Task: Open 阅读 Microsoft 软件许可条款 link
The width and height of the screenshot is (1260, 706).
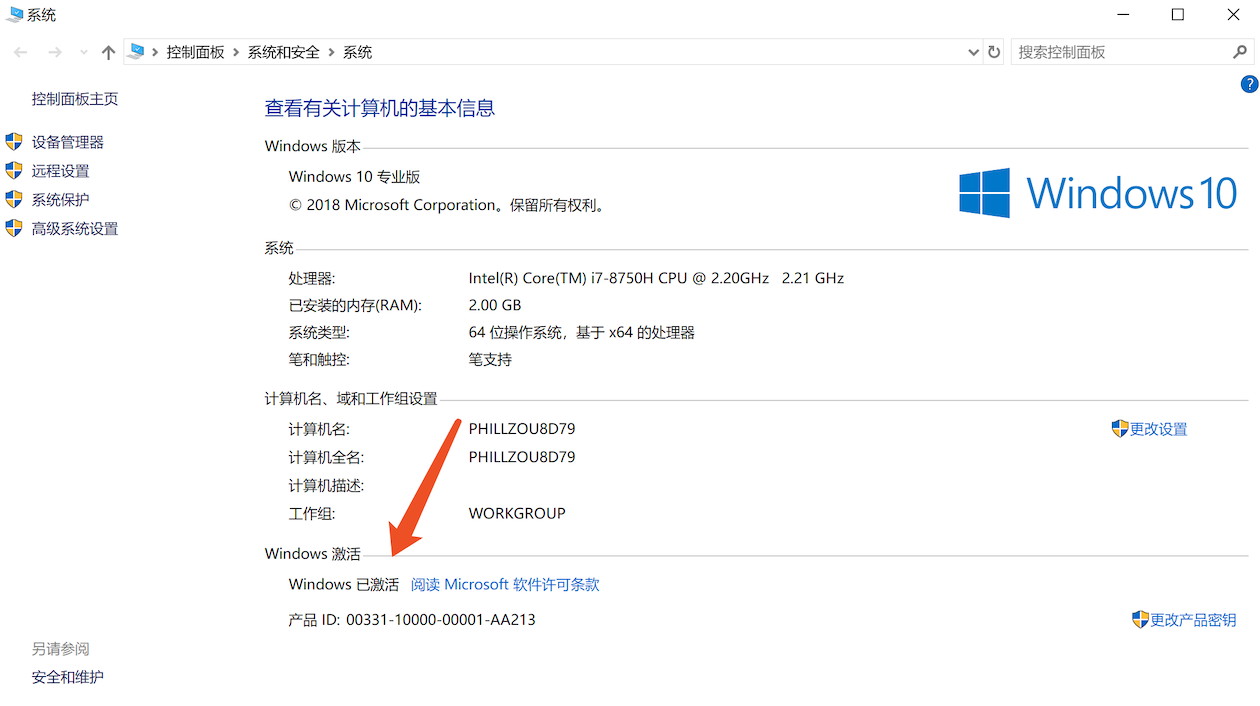Action: click(x=505, y=585)
